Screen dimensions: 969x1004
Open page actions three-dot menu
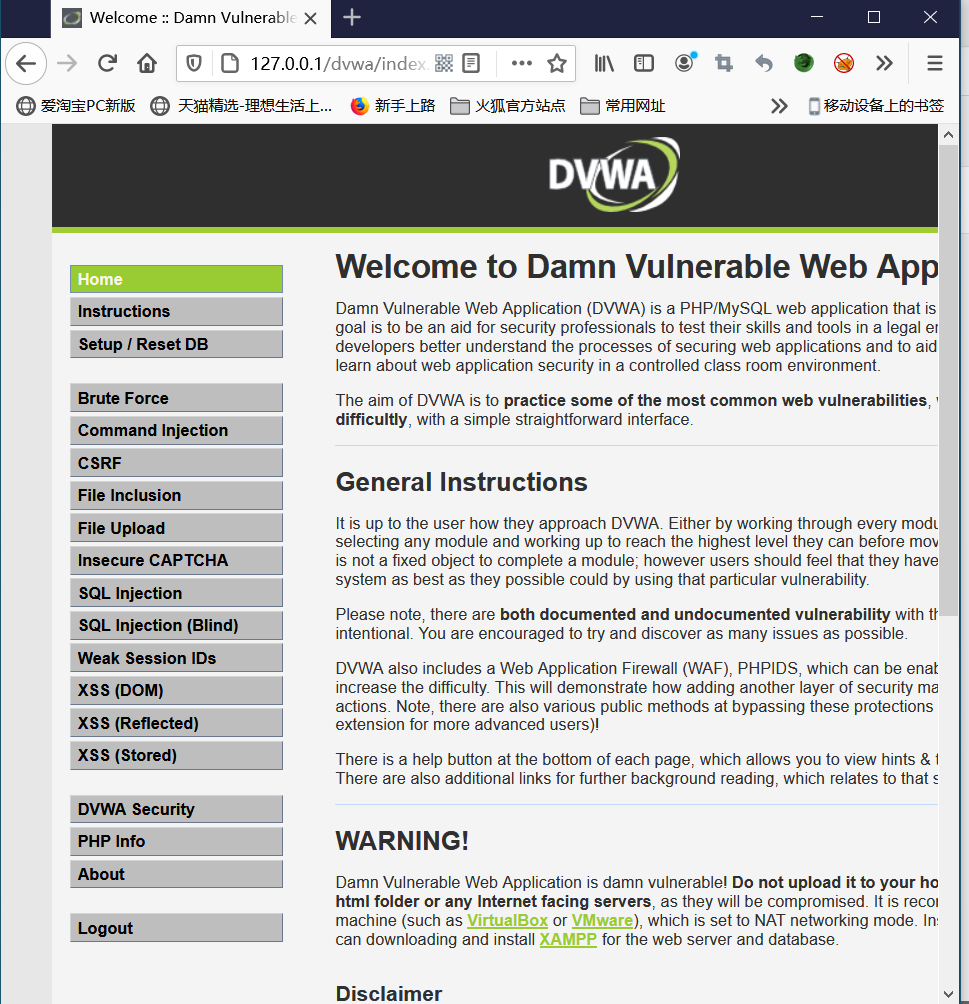pos(521,63)
